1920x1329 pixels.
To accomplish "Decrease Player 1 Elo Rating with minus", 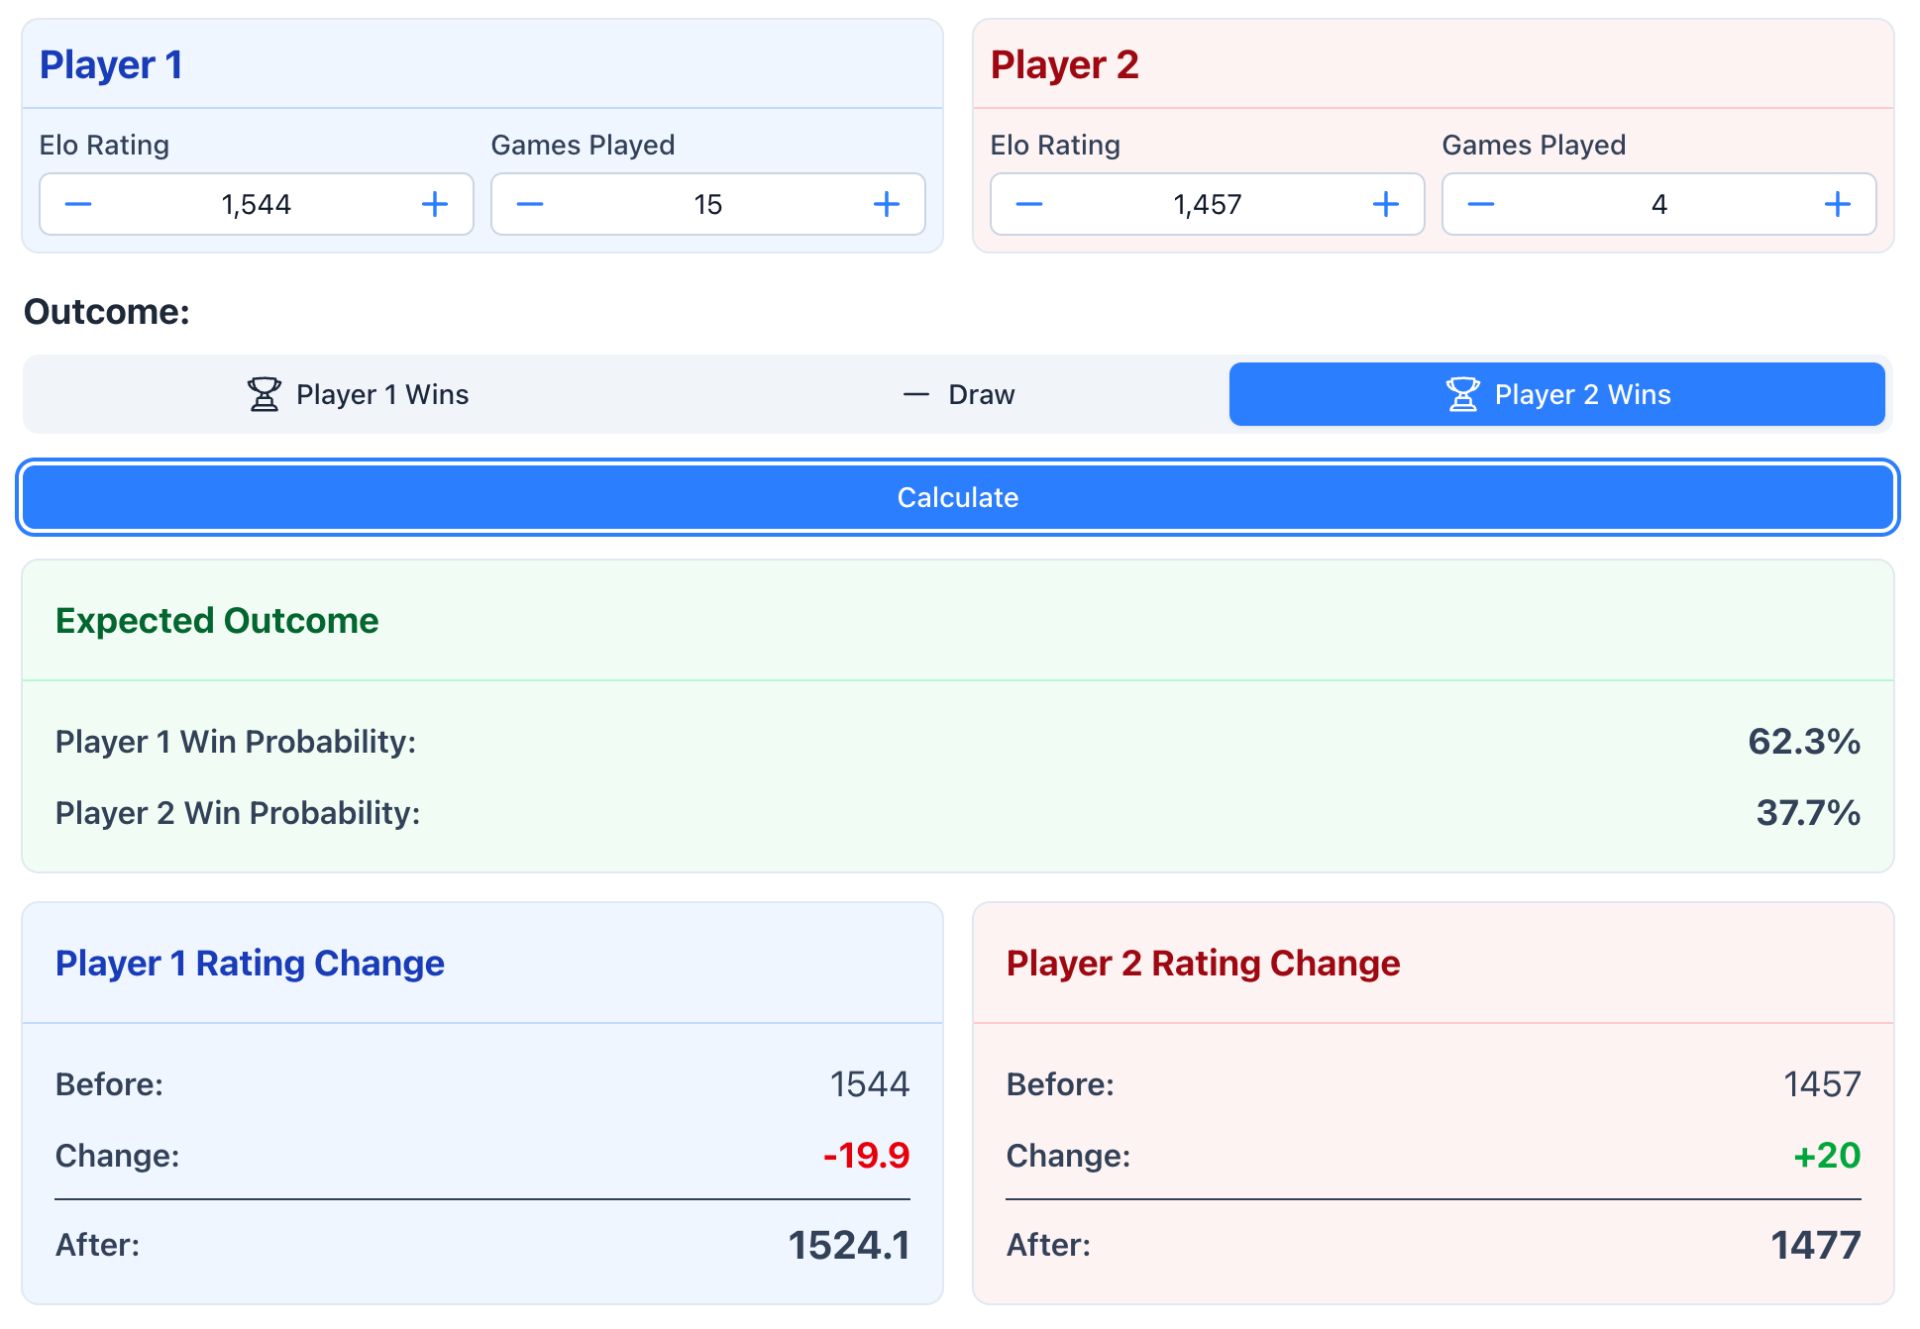I will click(78, 205).
